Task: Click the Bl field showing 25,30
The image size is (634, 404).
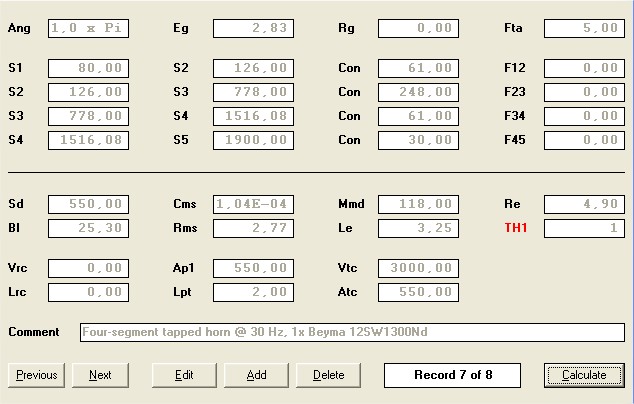Action: click(88, 229)
